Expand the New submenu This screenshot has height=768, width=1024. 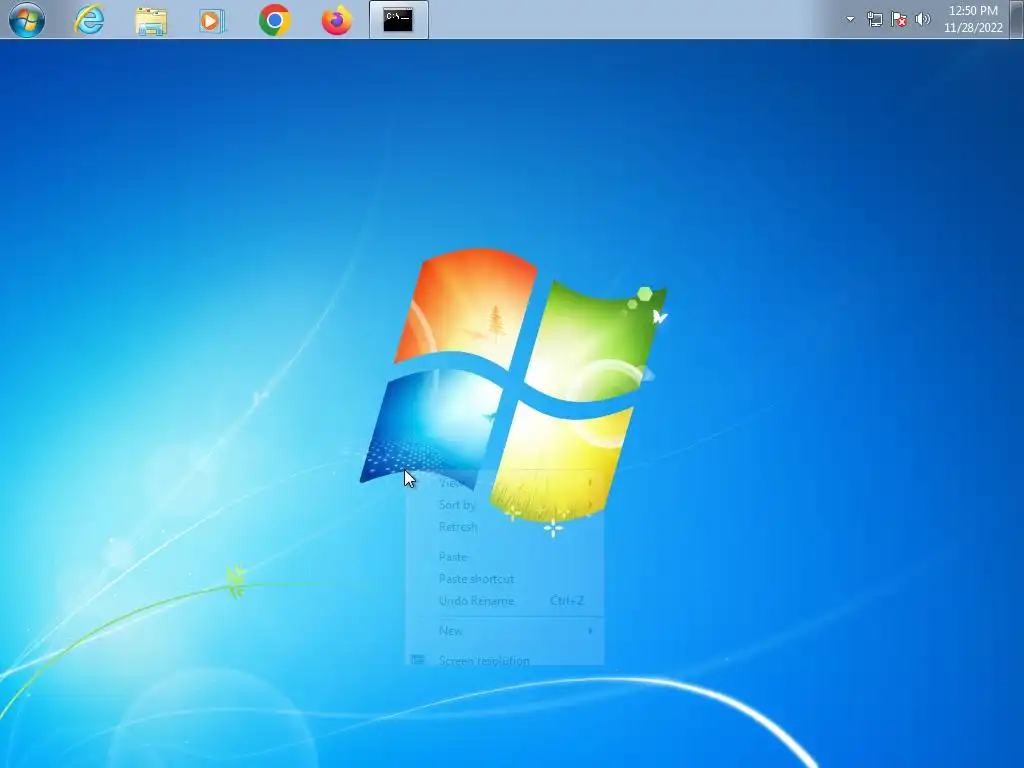point(504,631)
